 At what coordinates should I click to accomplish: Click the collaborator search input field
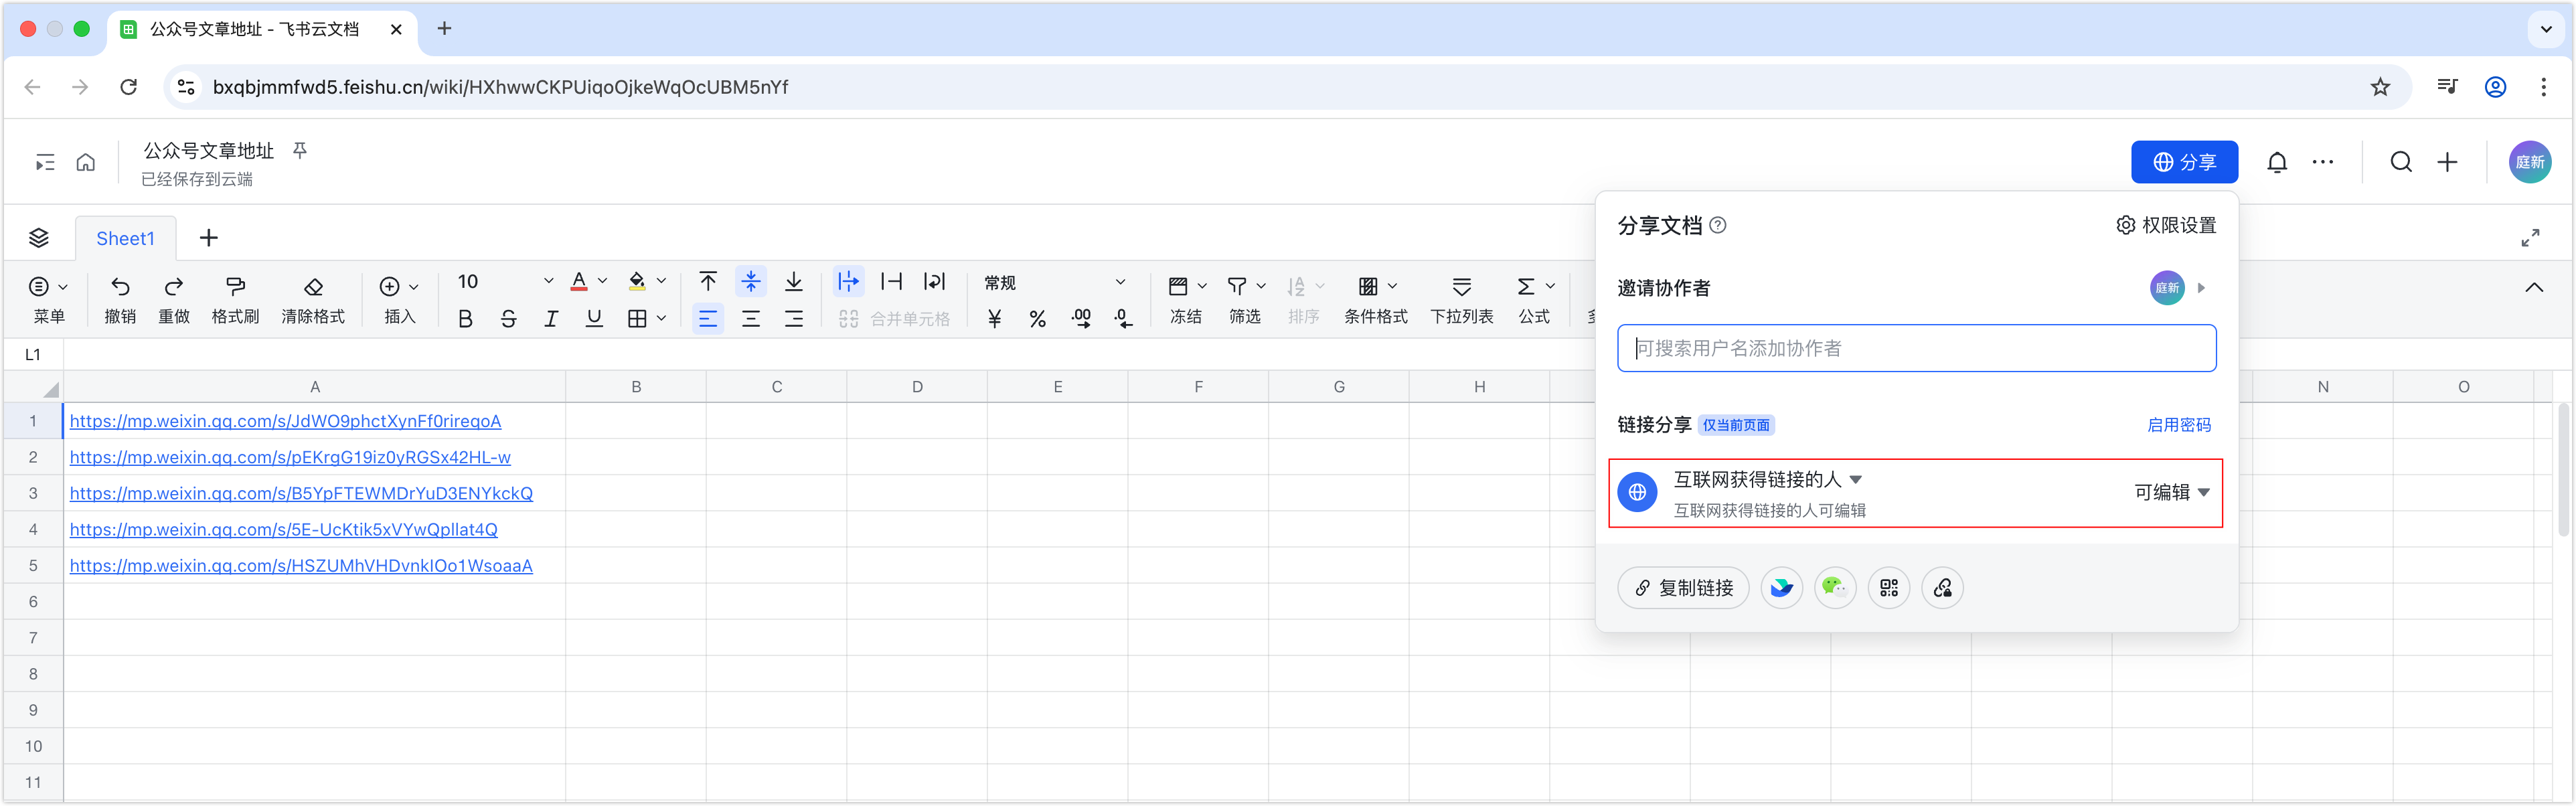click(x=1915, y=348)
